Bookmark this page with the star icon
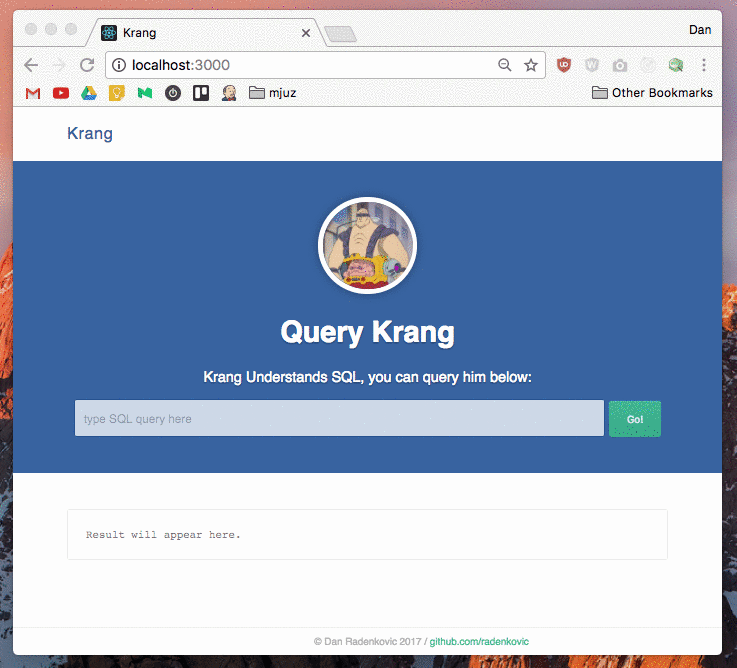The width and height of the screenshot is (737, 668). (x=531, y=65)
